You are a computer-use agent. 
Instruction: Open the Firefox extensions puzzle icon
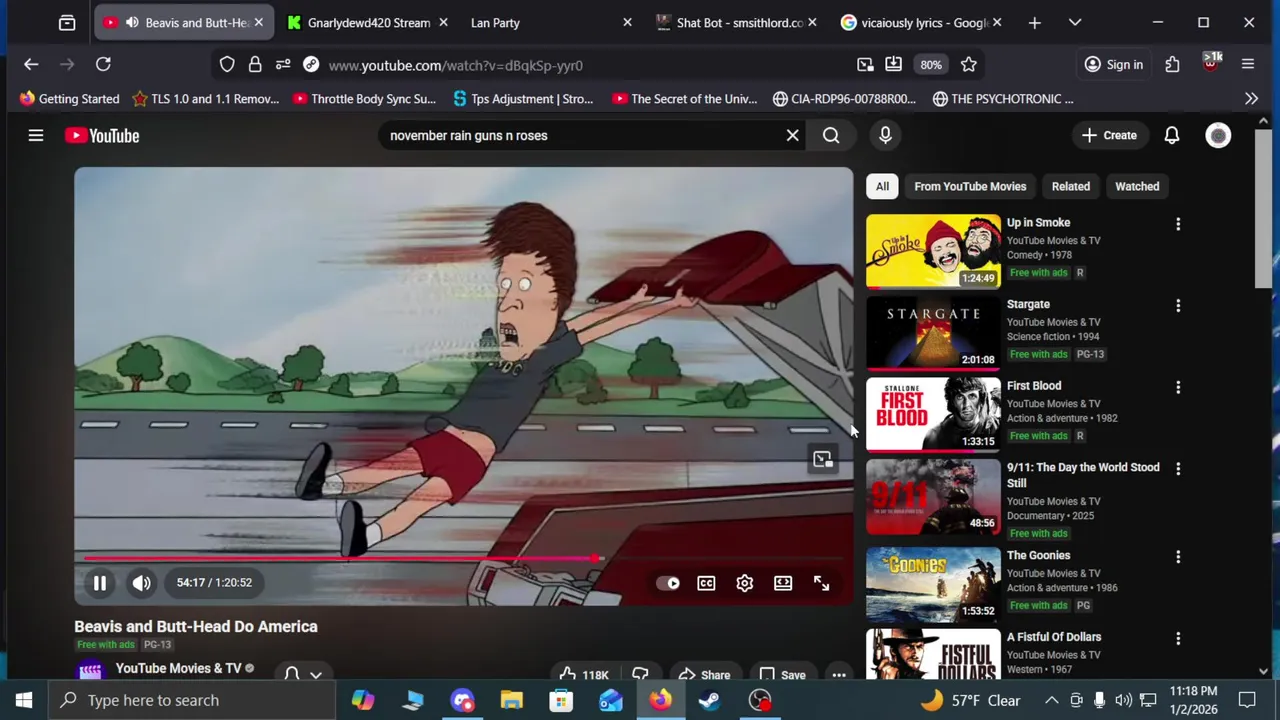tap(1172, 65)
